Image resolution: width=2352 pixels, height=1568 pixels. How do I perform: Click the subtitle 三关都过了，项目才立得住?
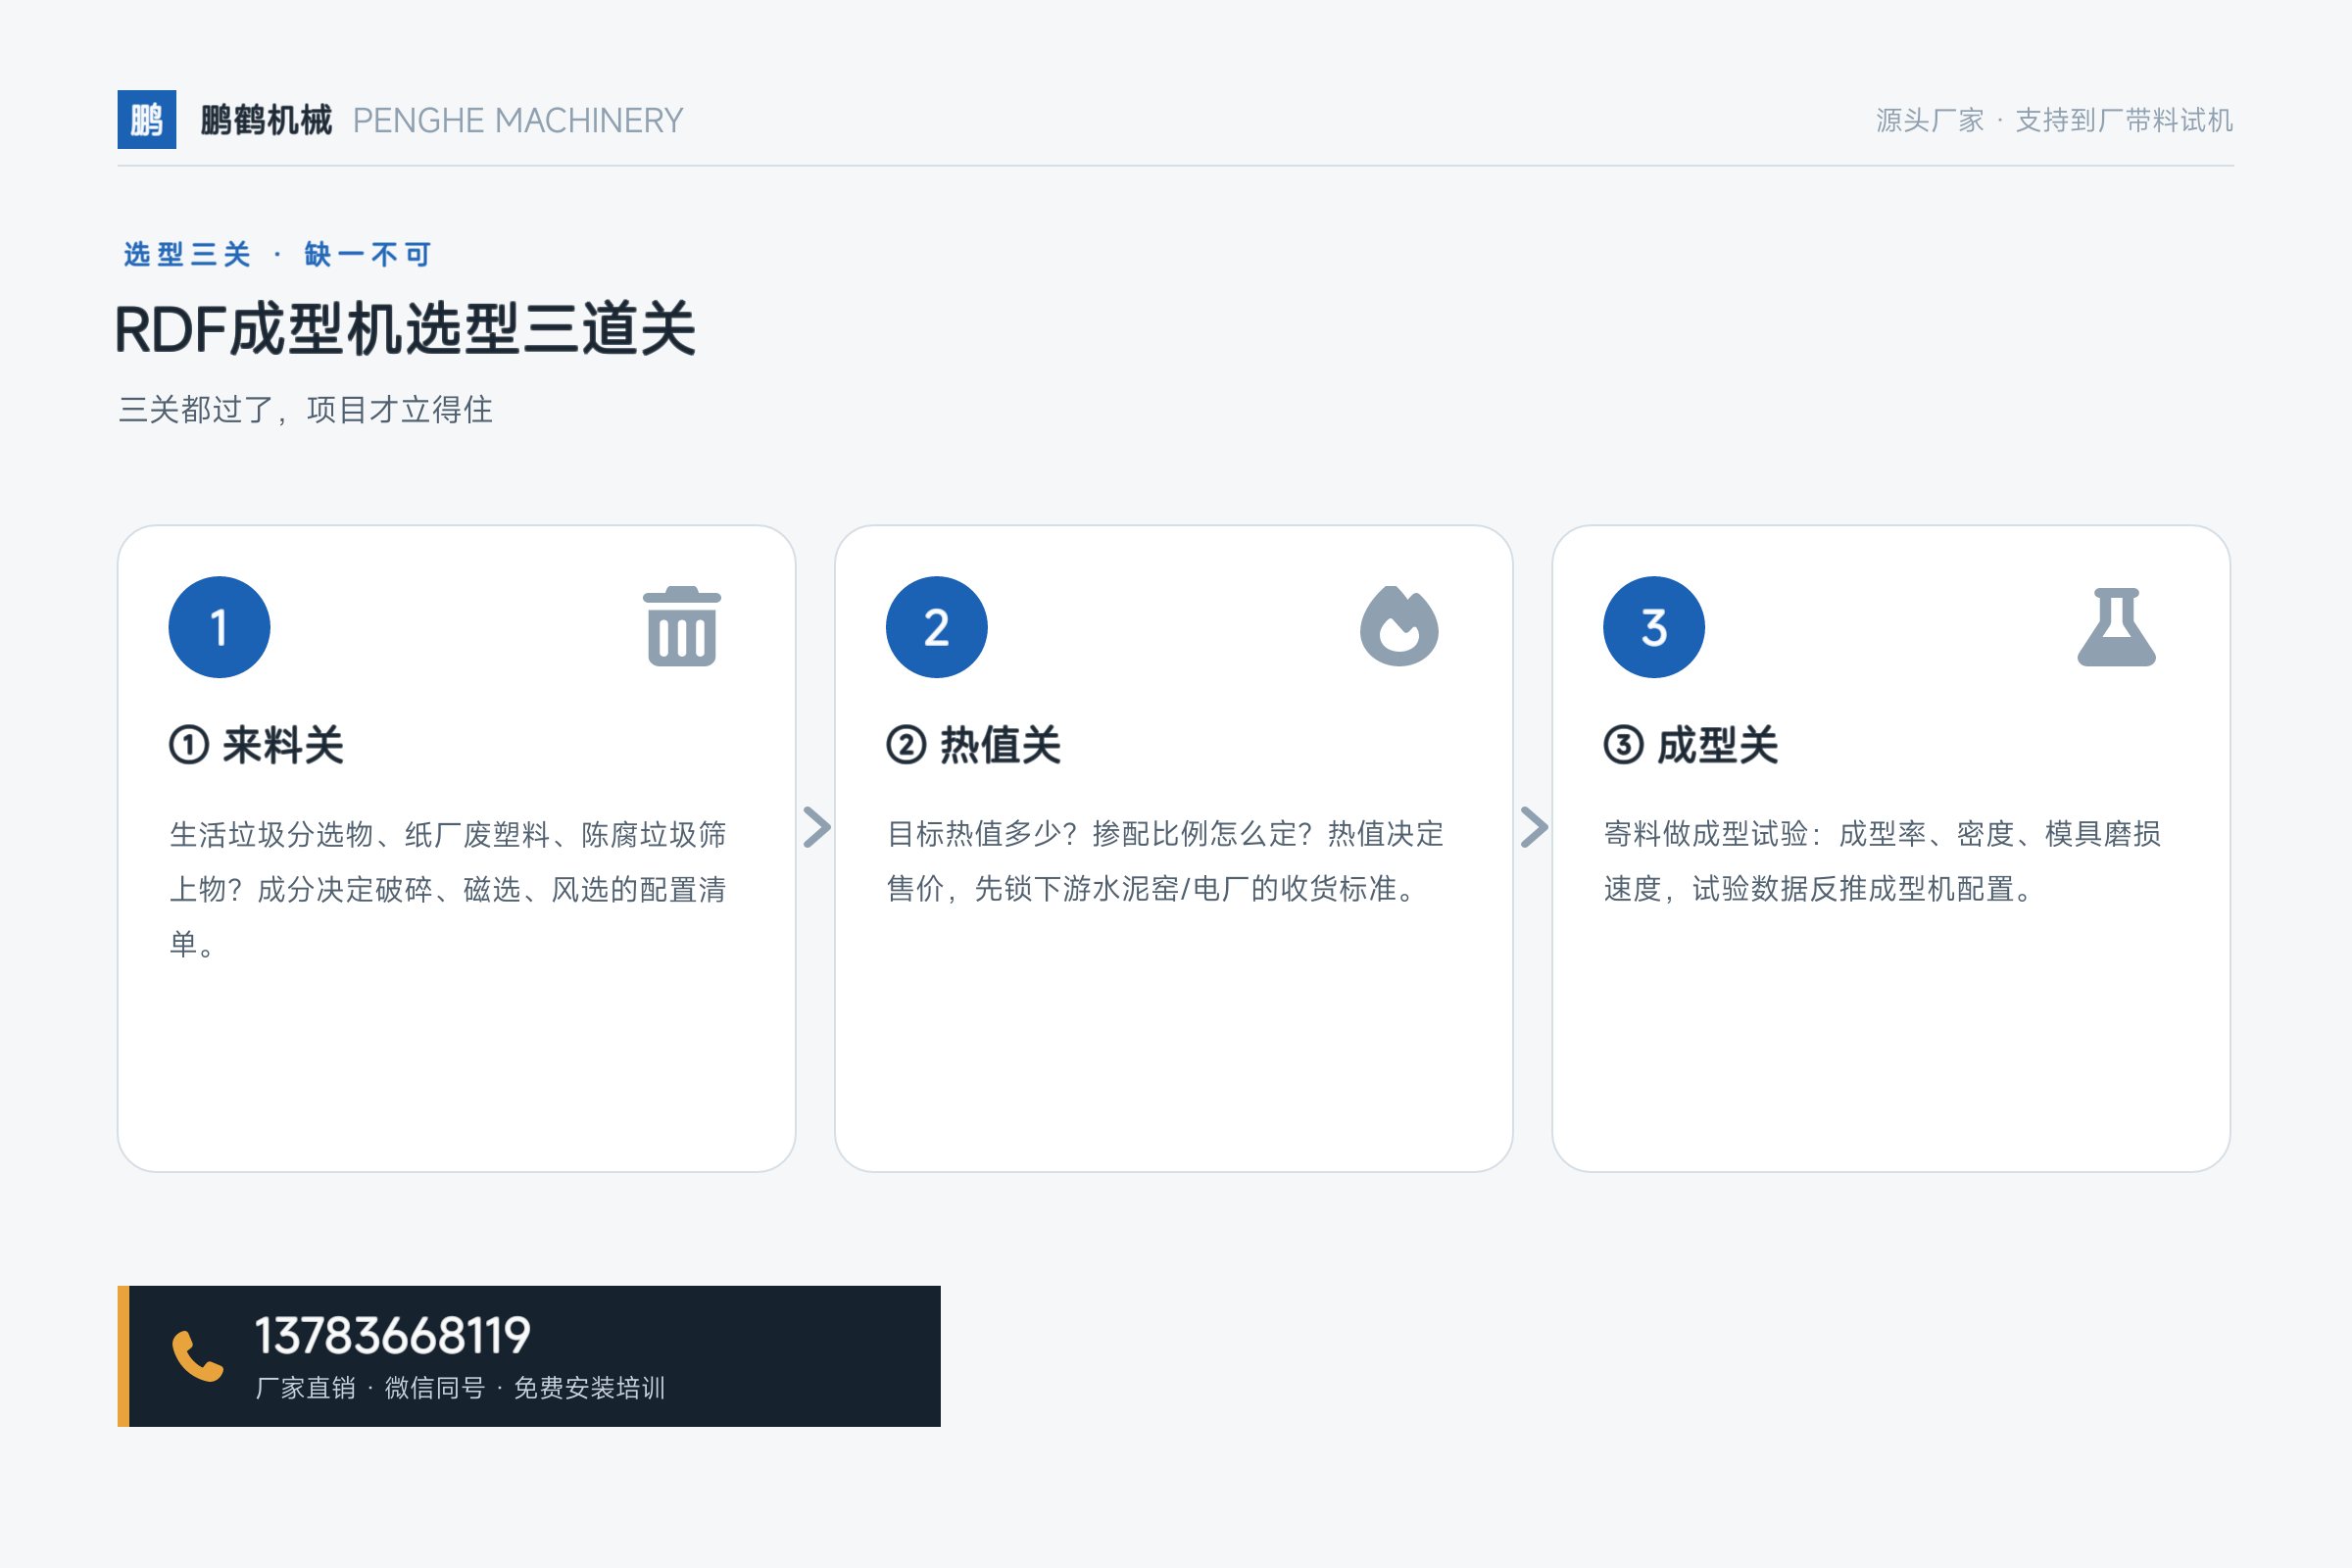tap(305, 409)
